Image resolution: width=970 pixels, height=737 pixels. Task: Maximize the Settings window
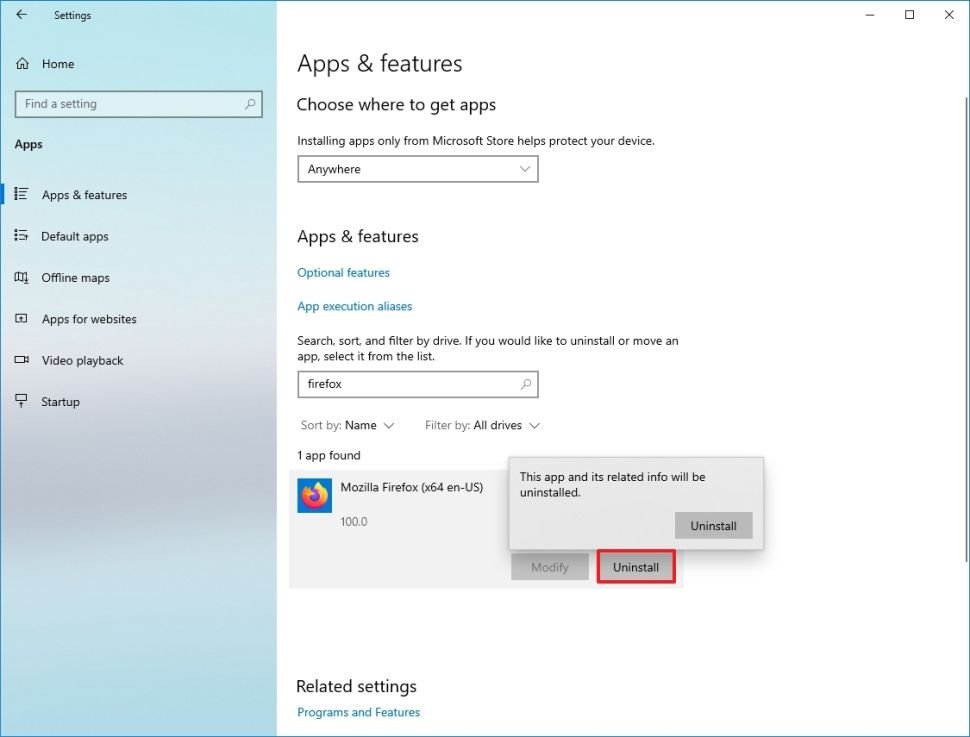coord(909,15)
